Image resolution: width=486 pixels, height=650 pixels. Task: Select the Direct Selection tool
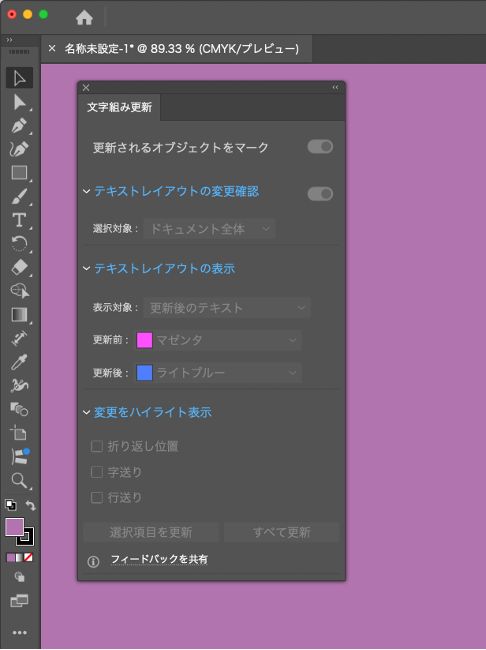(x=19, y=102)
